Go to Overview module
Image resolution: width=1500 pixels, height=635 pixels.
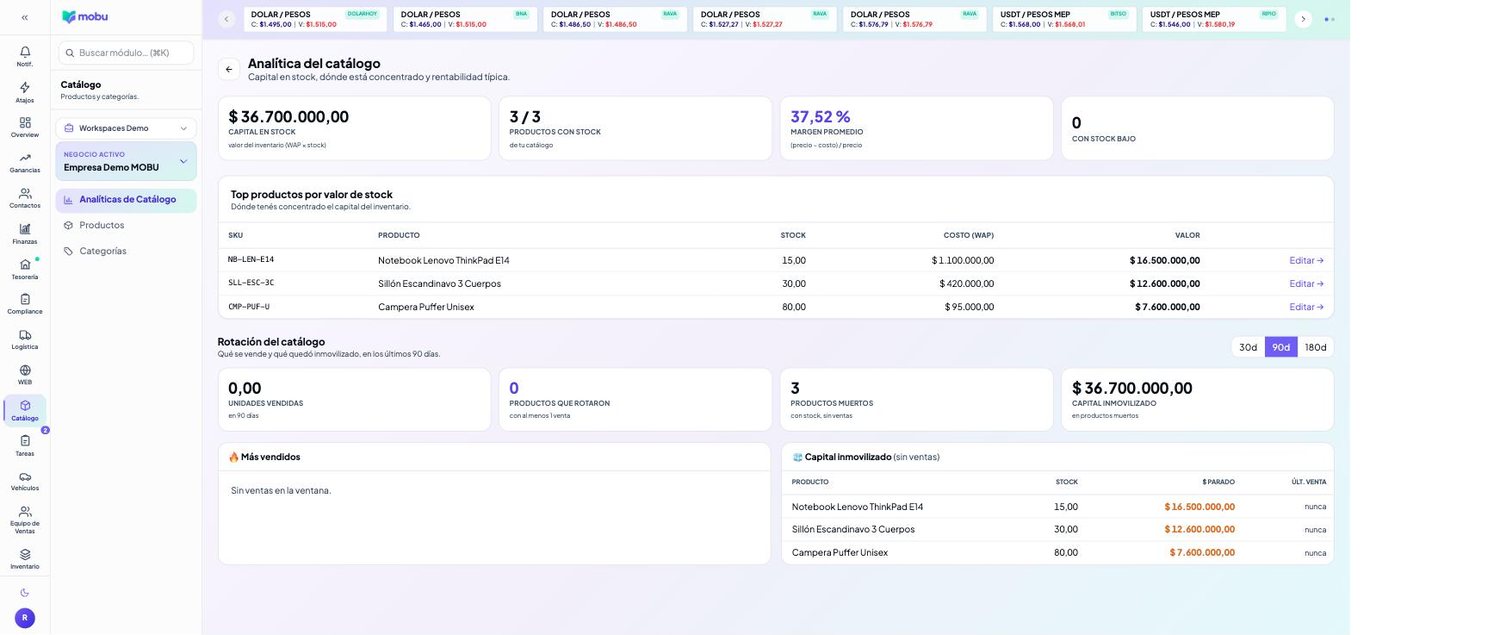(x=25, y=127)
